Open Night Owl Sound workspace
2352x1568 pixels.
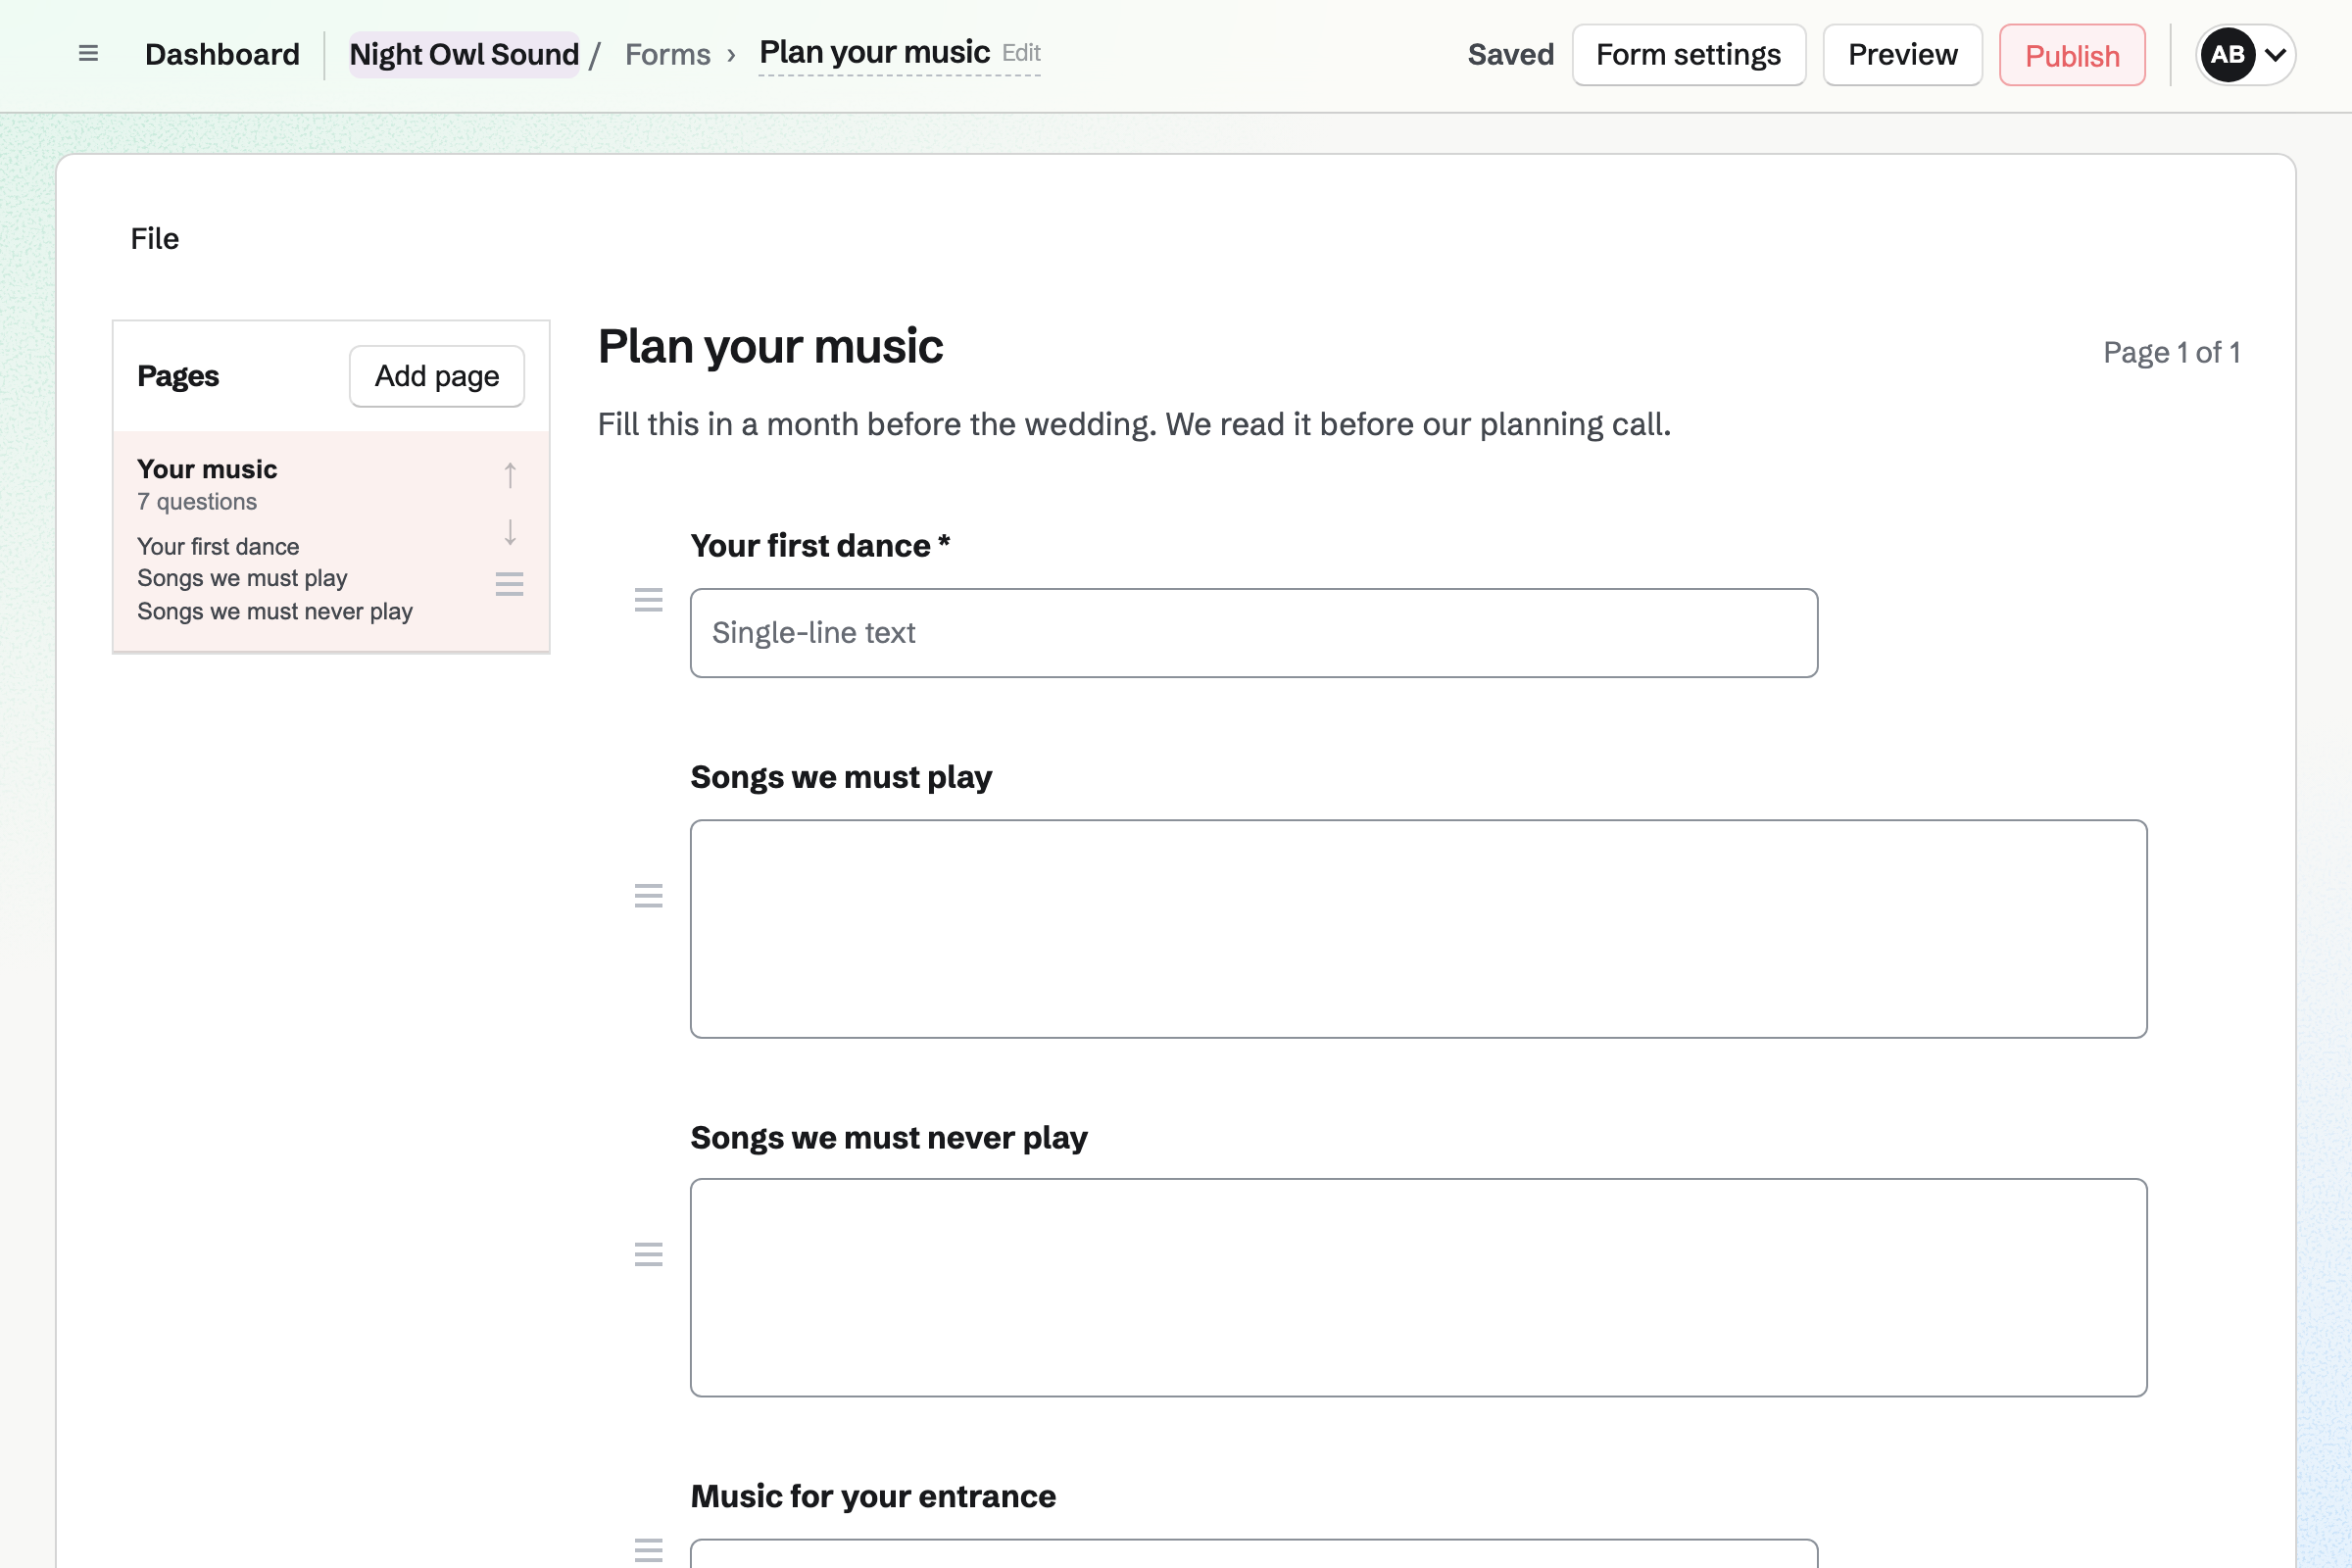click(x=464, y=55)
